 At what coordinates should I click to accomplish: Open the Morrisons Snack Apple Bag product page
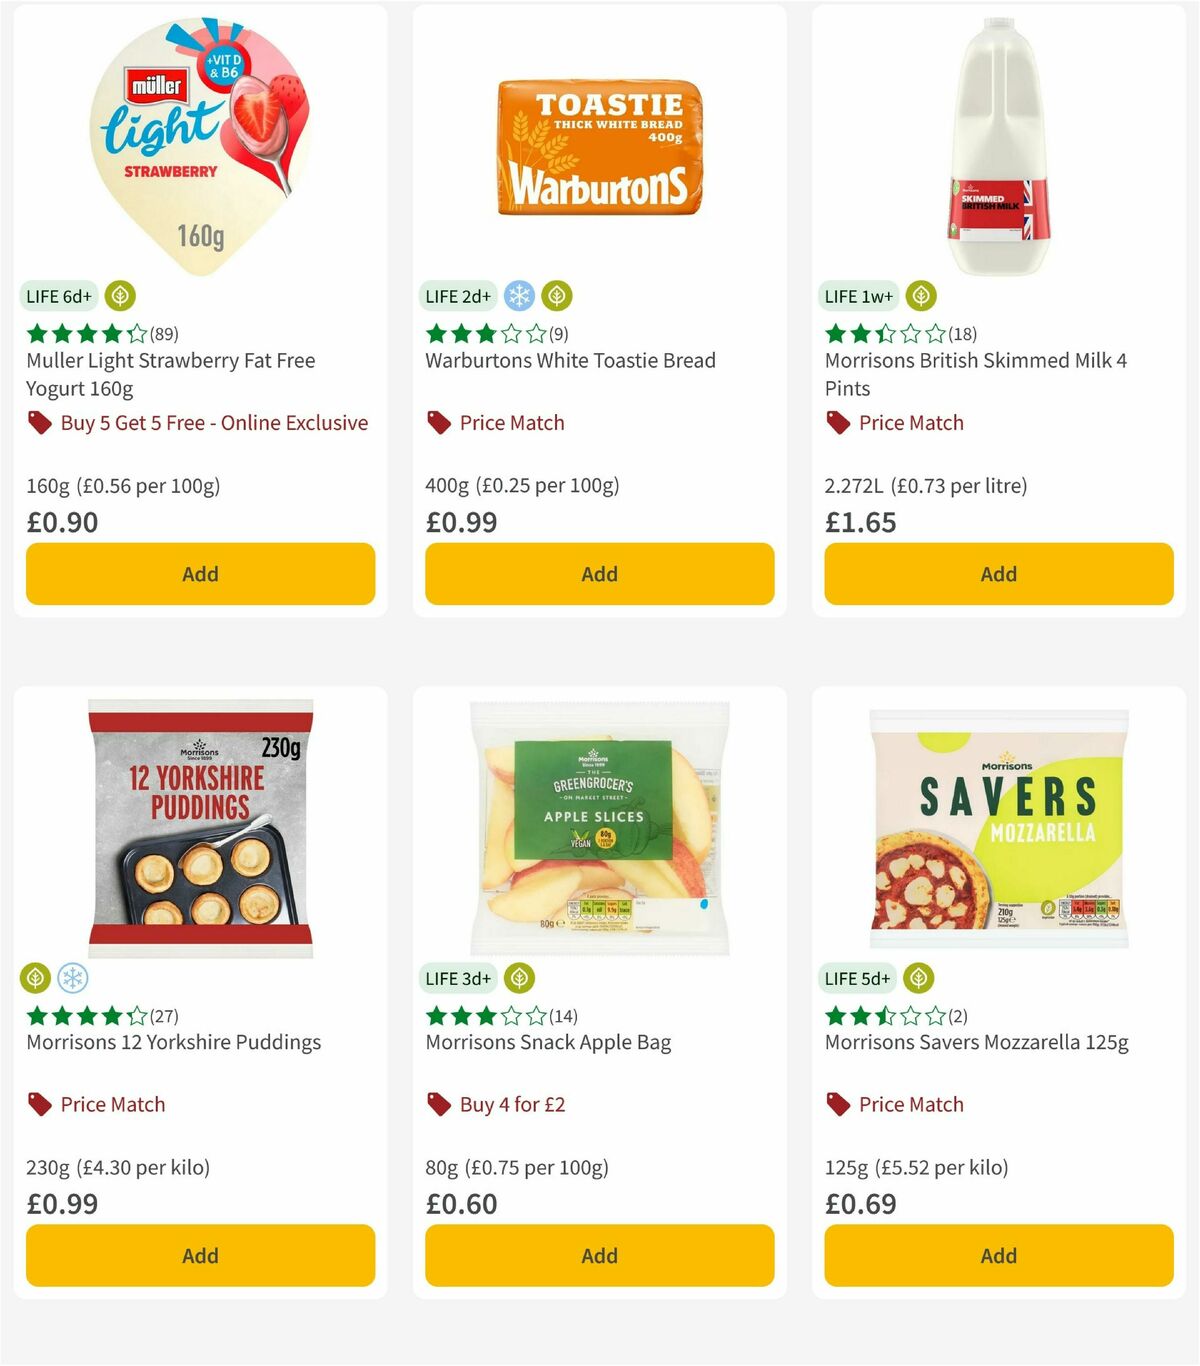click(548, 1042)
